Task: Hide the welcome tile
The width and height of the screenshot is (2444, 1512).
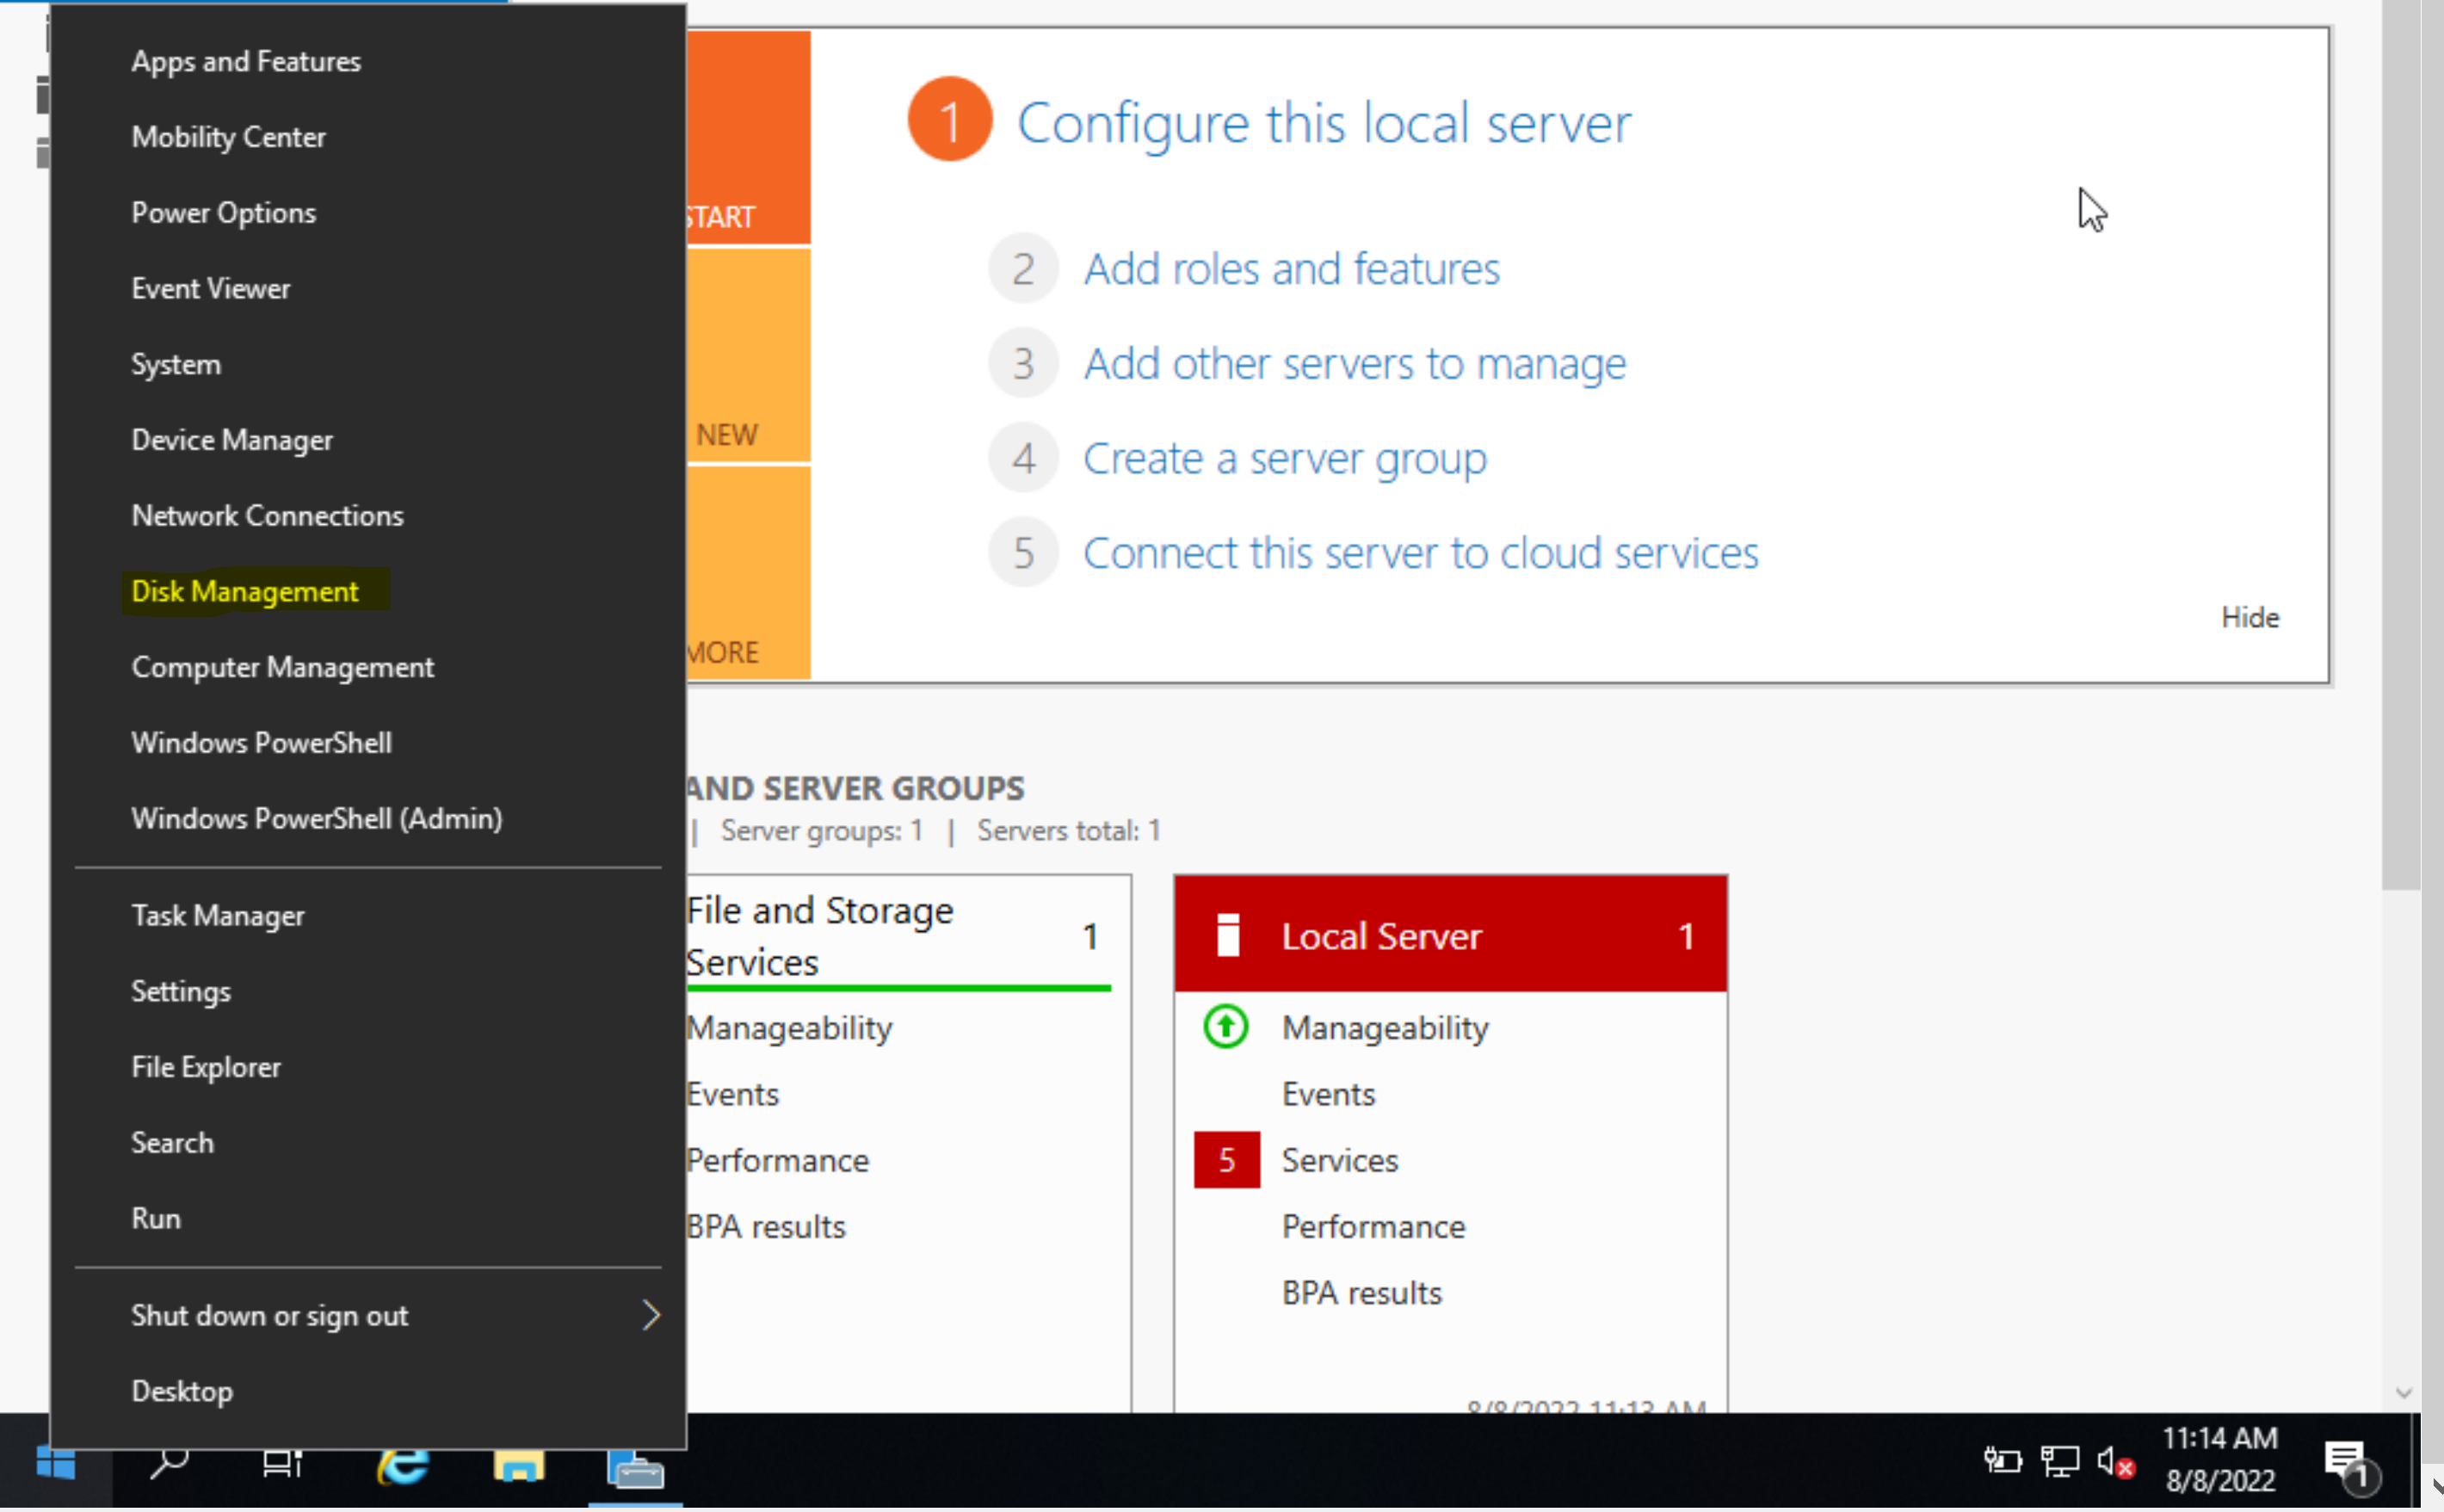Action: tap(2250, 618)
